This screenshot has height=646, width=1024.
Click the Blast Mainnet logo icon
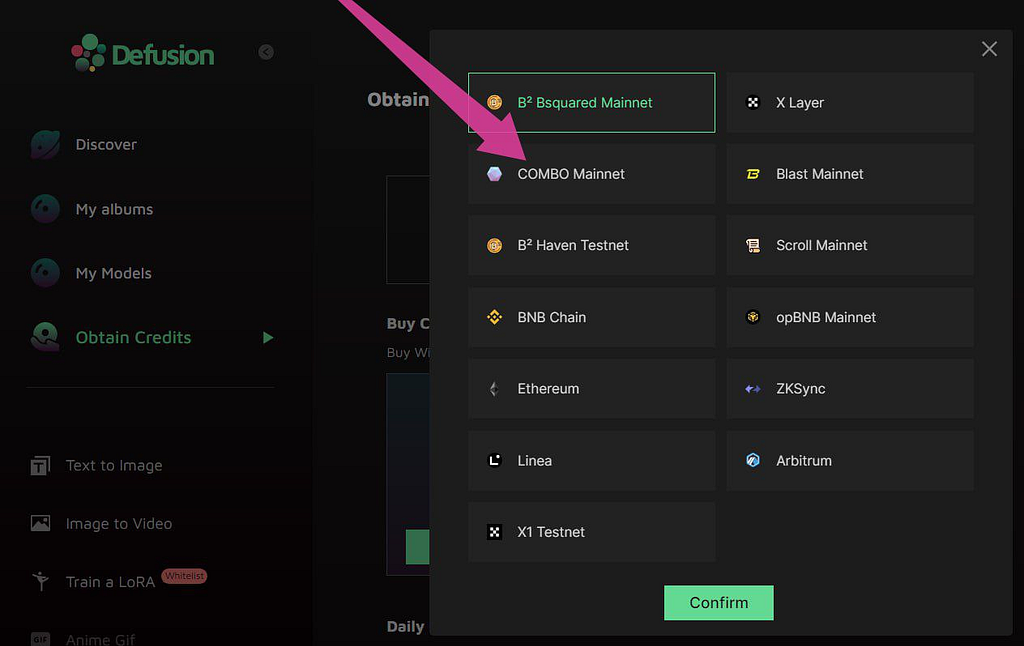coord(753,174)
